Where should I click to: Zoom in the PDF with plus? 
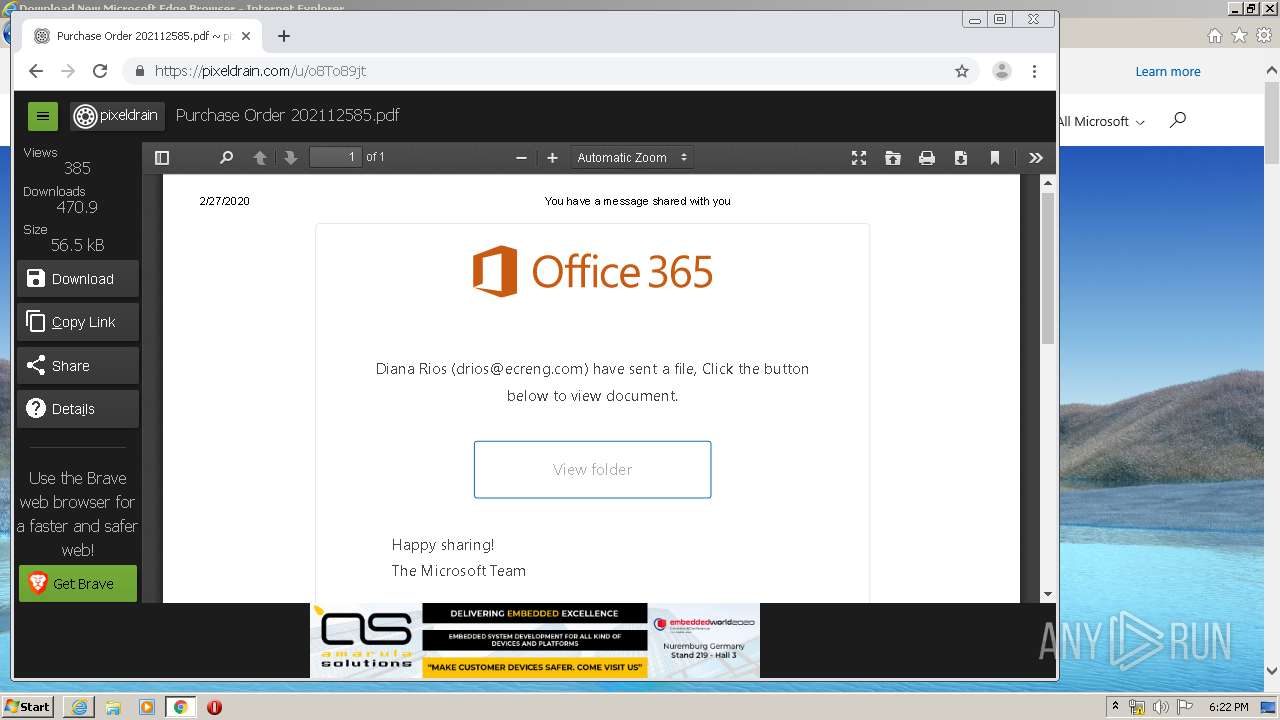(x=552, y=158)
